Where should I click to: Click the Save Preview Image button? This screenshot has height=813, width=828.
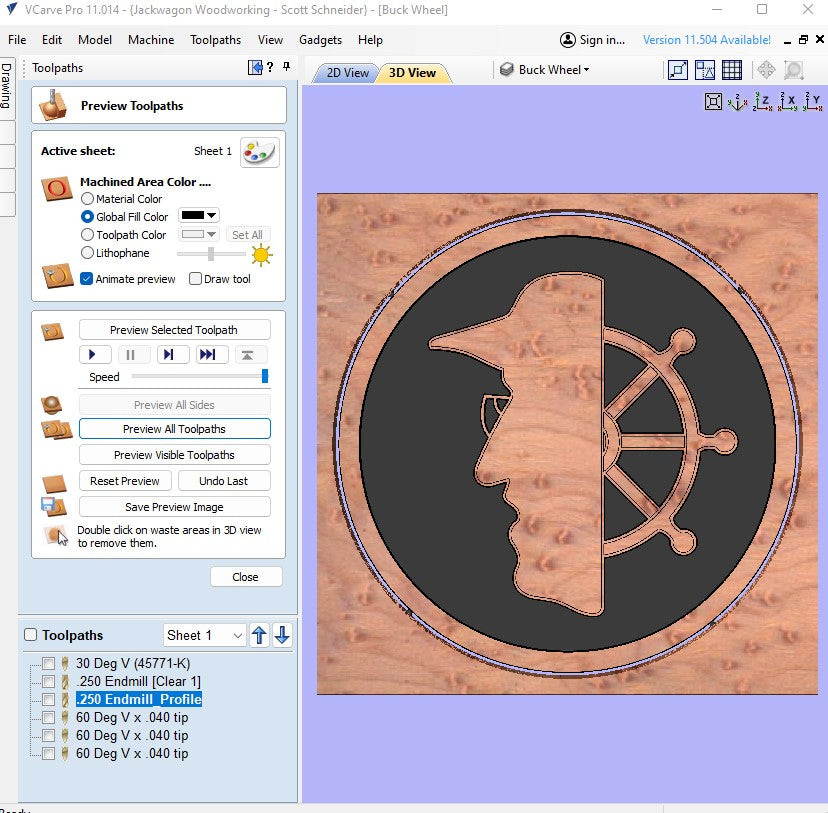(174, 507)
